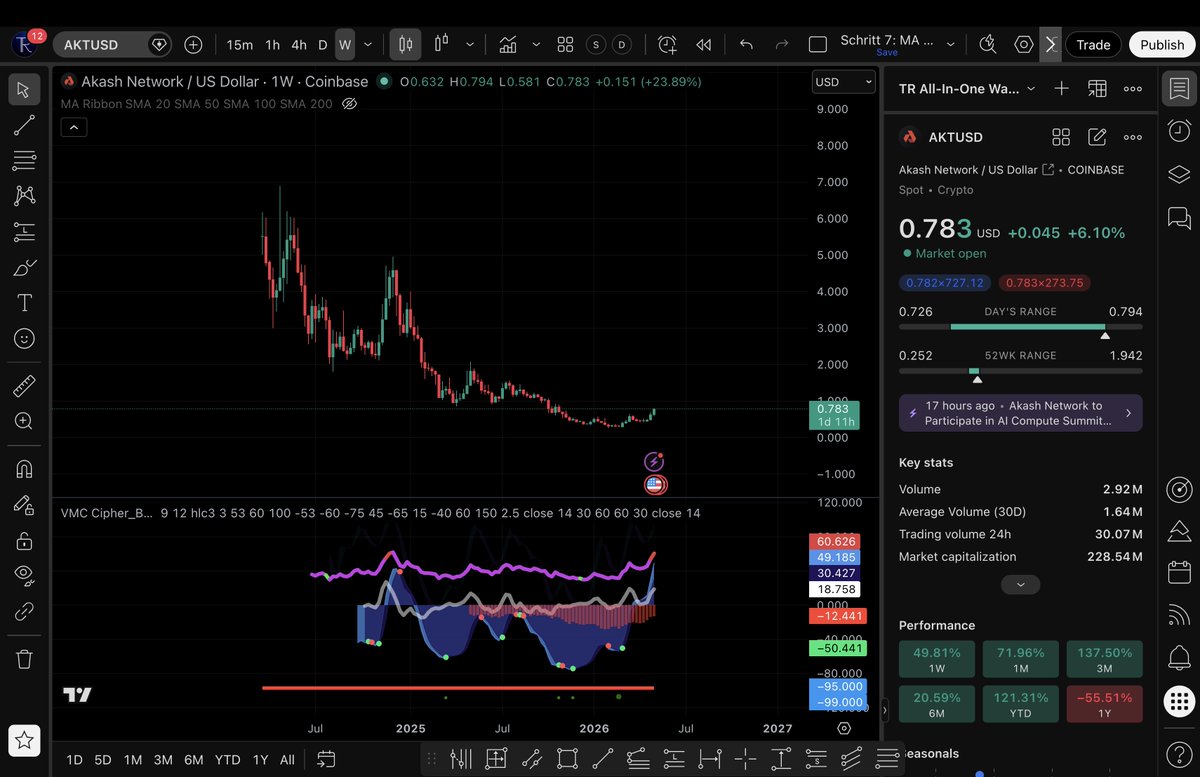The height and width of the screenshot is (777, 1200).
Task: Open the object tree layers panel
Action: tap(1179, 174)
